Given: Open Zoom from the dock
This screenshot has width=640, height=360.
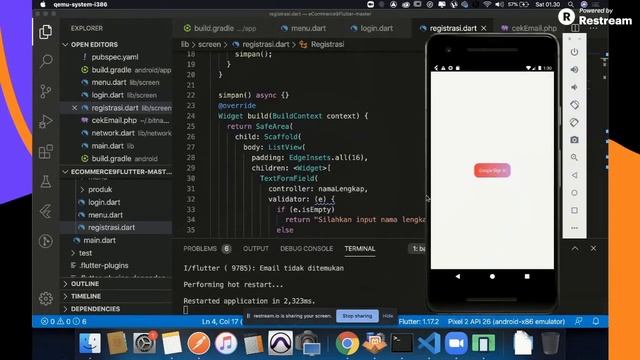Looking at the screenshot, I should [x=456, y=343].
